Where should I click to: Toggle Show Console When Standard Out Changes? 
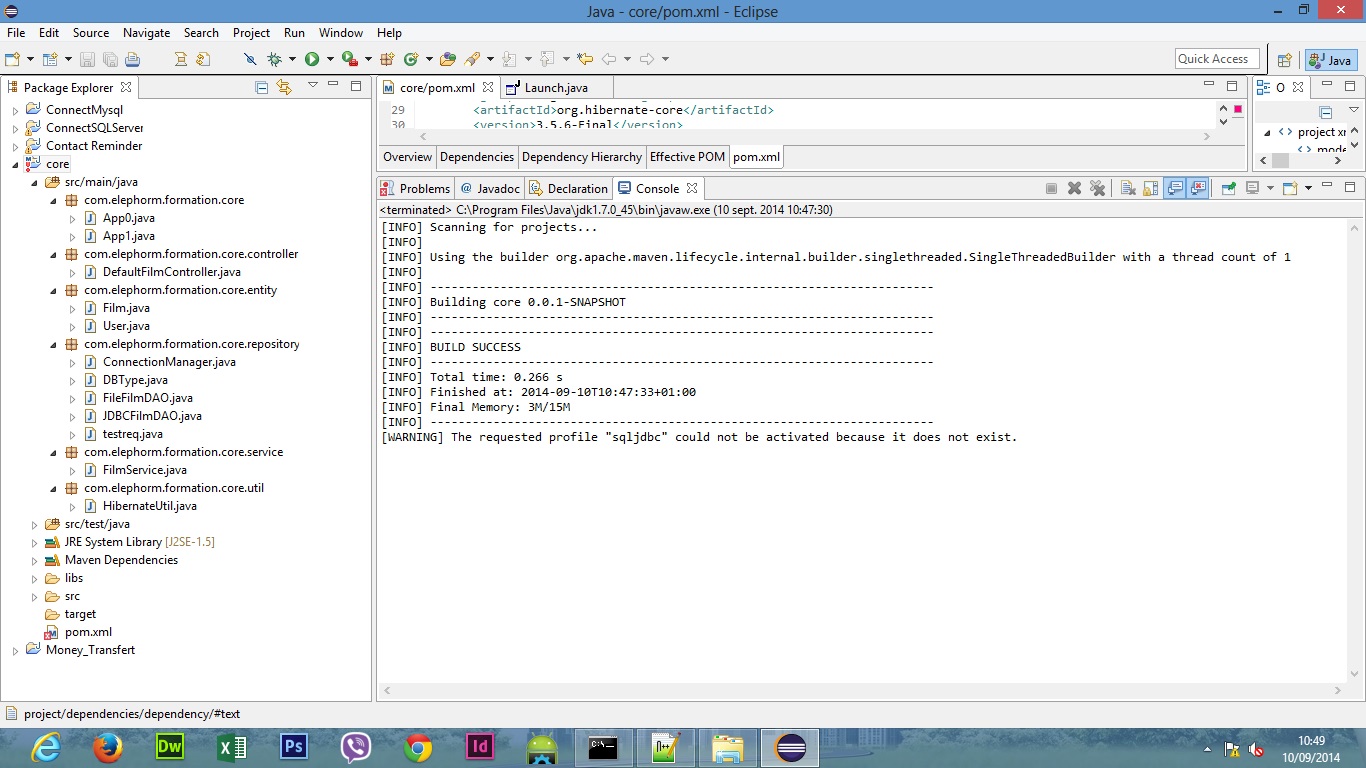(1175, 188)
